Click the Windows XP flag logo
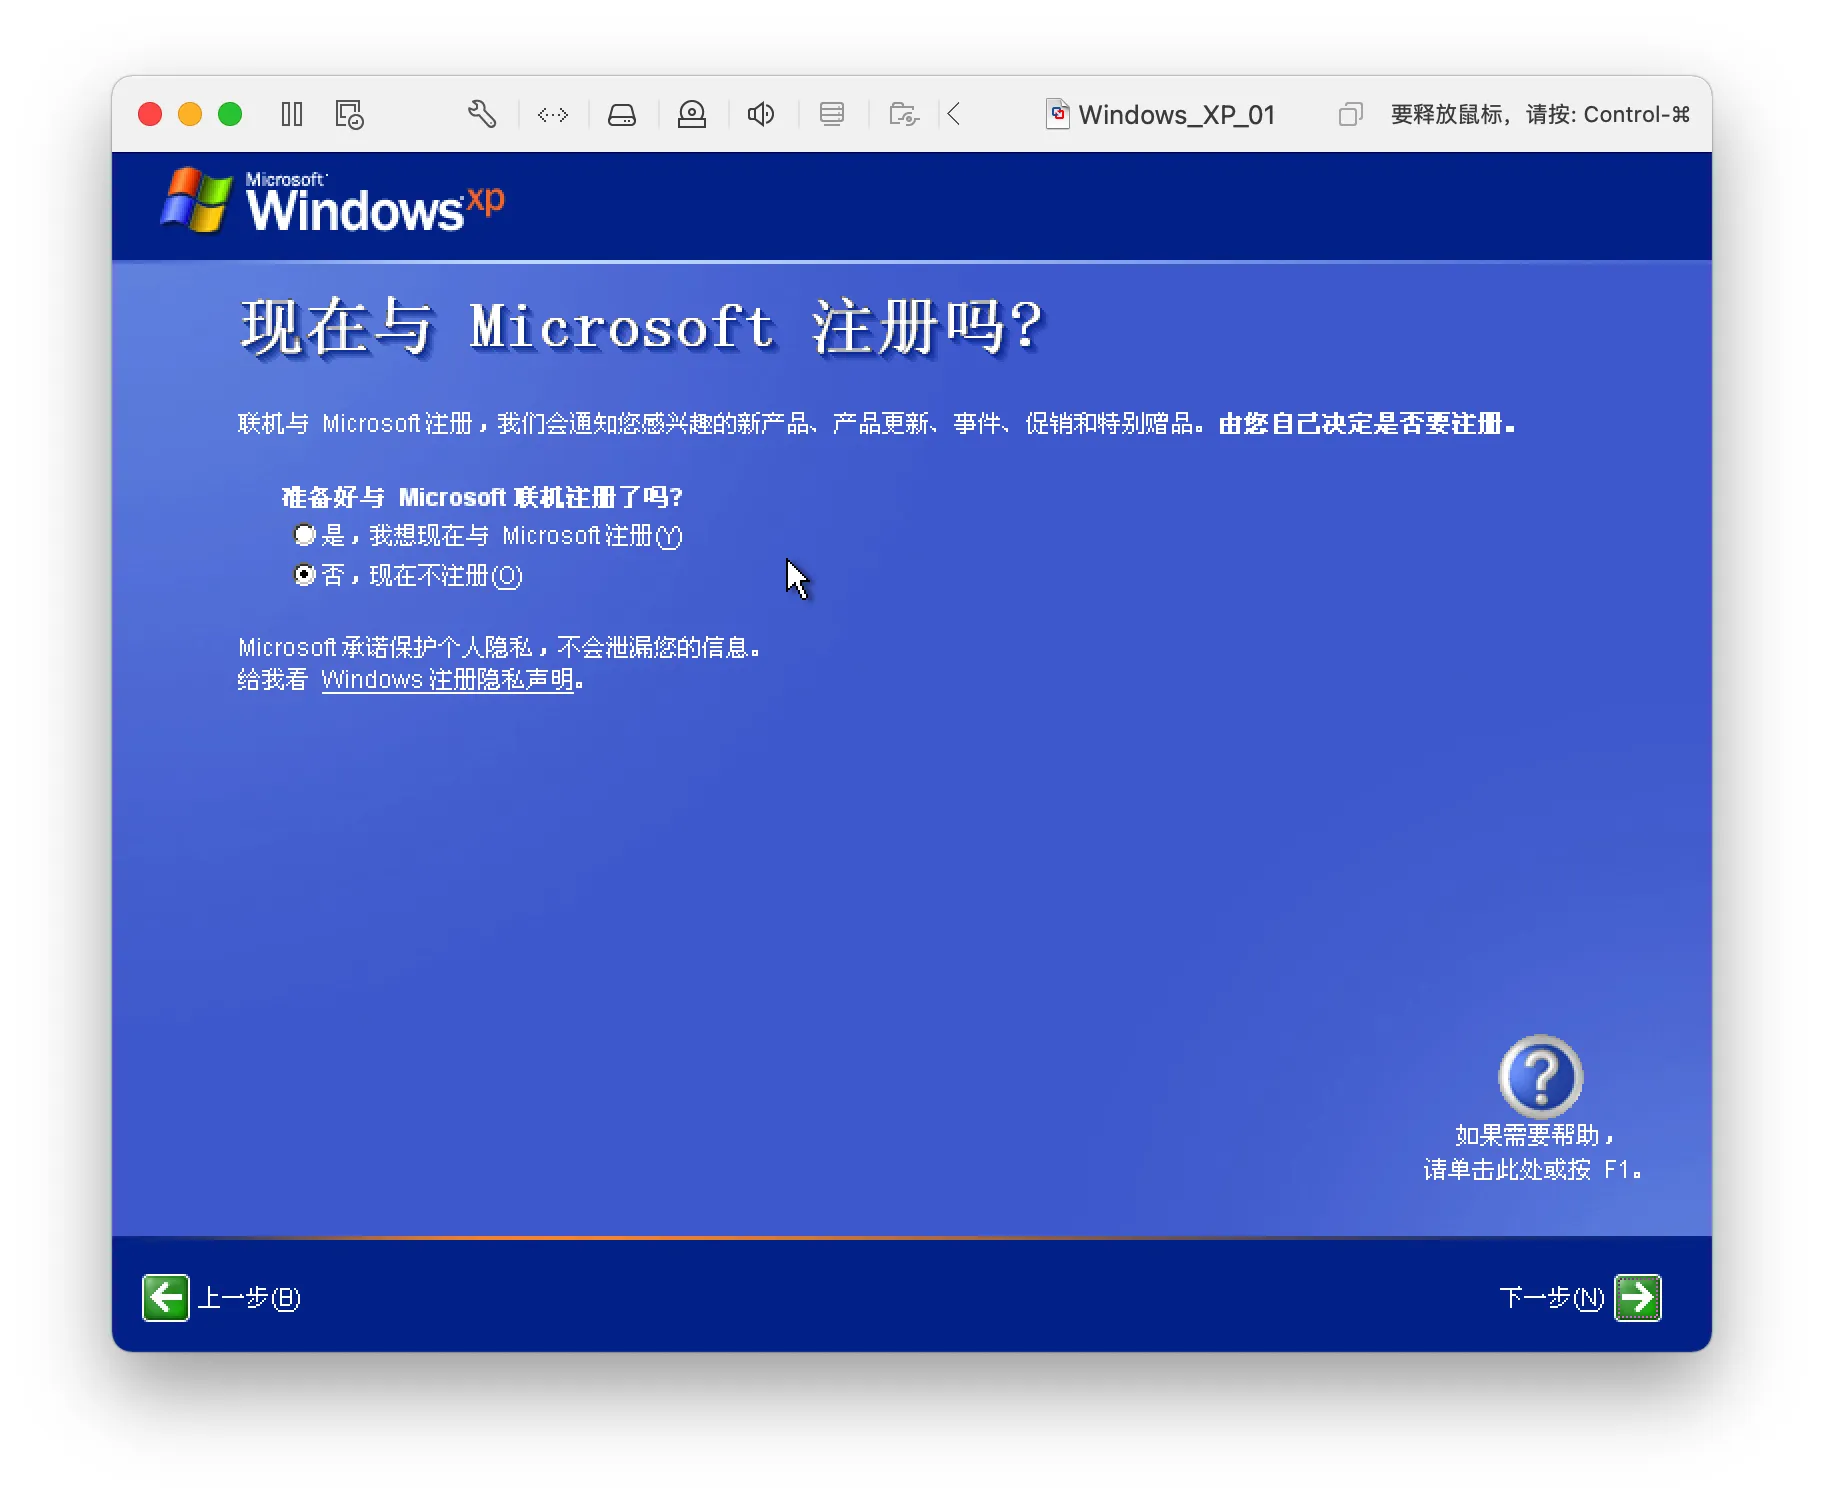Image resolution: width=1824 pixels, height=1500 pixels. click(196, 200)
